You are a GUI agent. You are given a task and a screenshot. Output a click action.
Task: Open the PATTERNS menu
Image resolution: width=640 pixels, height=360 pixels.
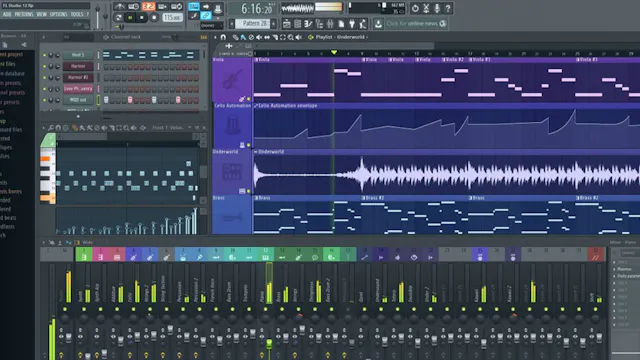[x=24, y=14]
